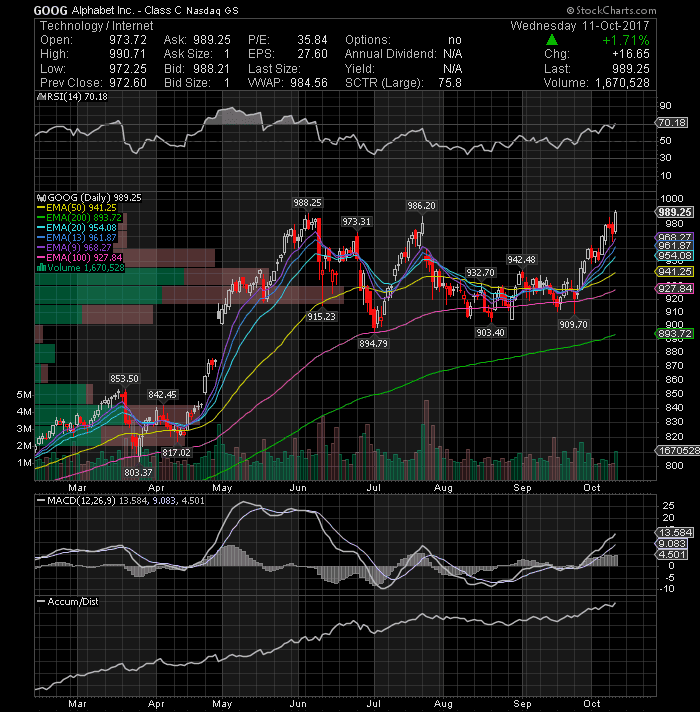Click the Wednesday 11-Oct-2017 date
This screenshot has height=712, width=700.
click(580, 25)
